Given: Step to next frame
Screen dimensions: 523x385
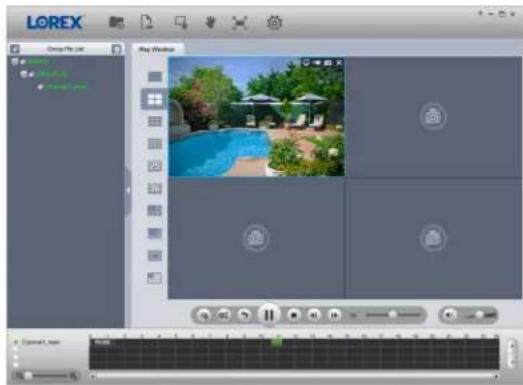Looking at the screenshot, I should coord(334,315).
